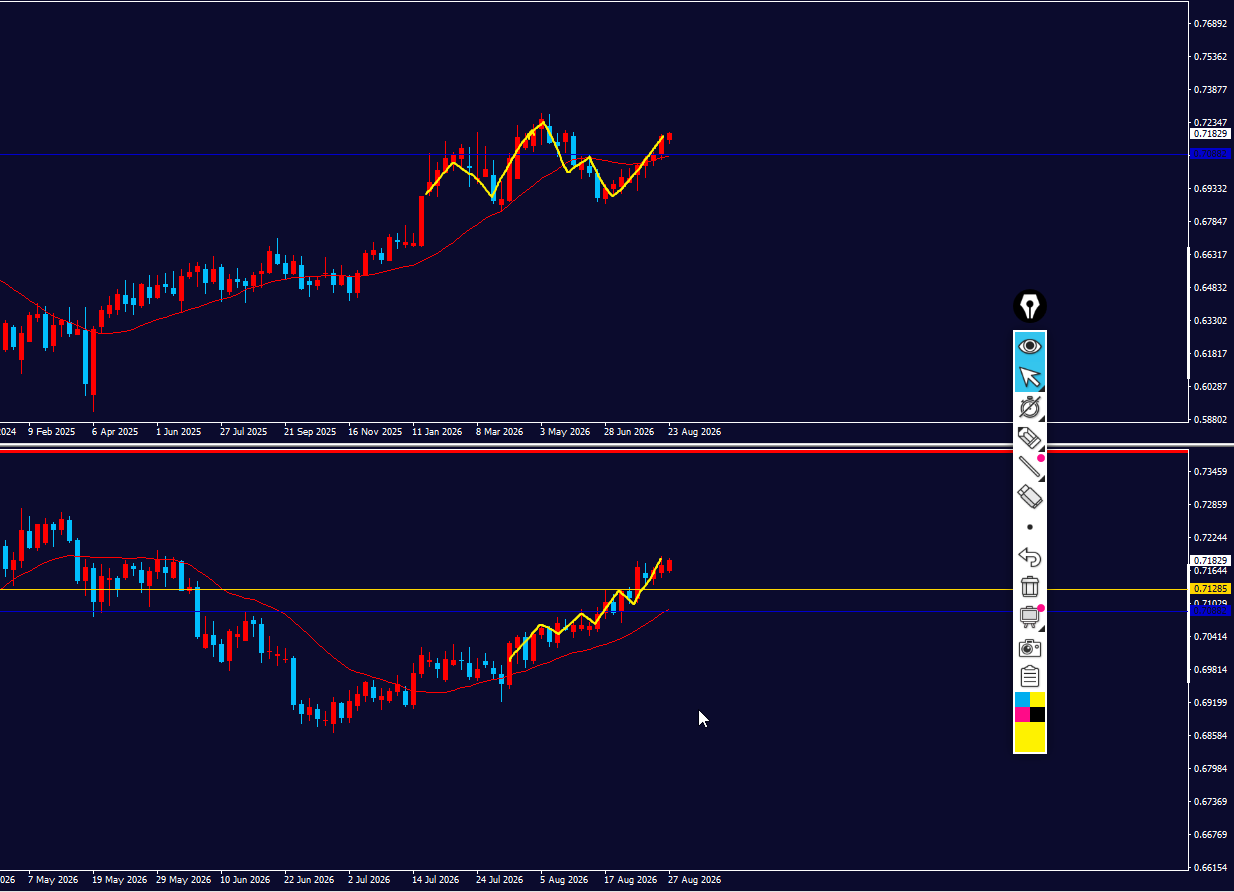Image resolution: width=1234 pixels, height=892 pixels.
Task: Click the 14 Jul 2026 date label
Action: tap(435, 880)
